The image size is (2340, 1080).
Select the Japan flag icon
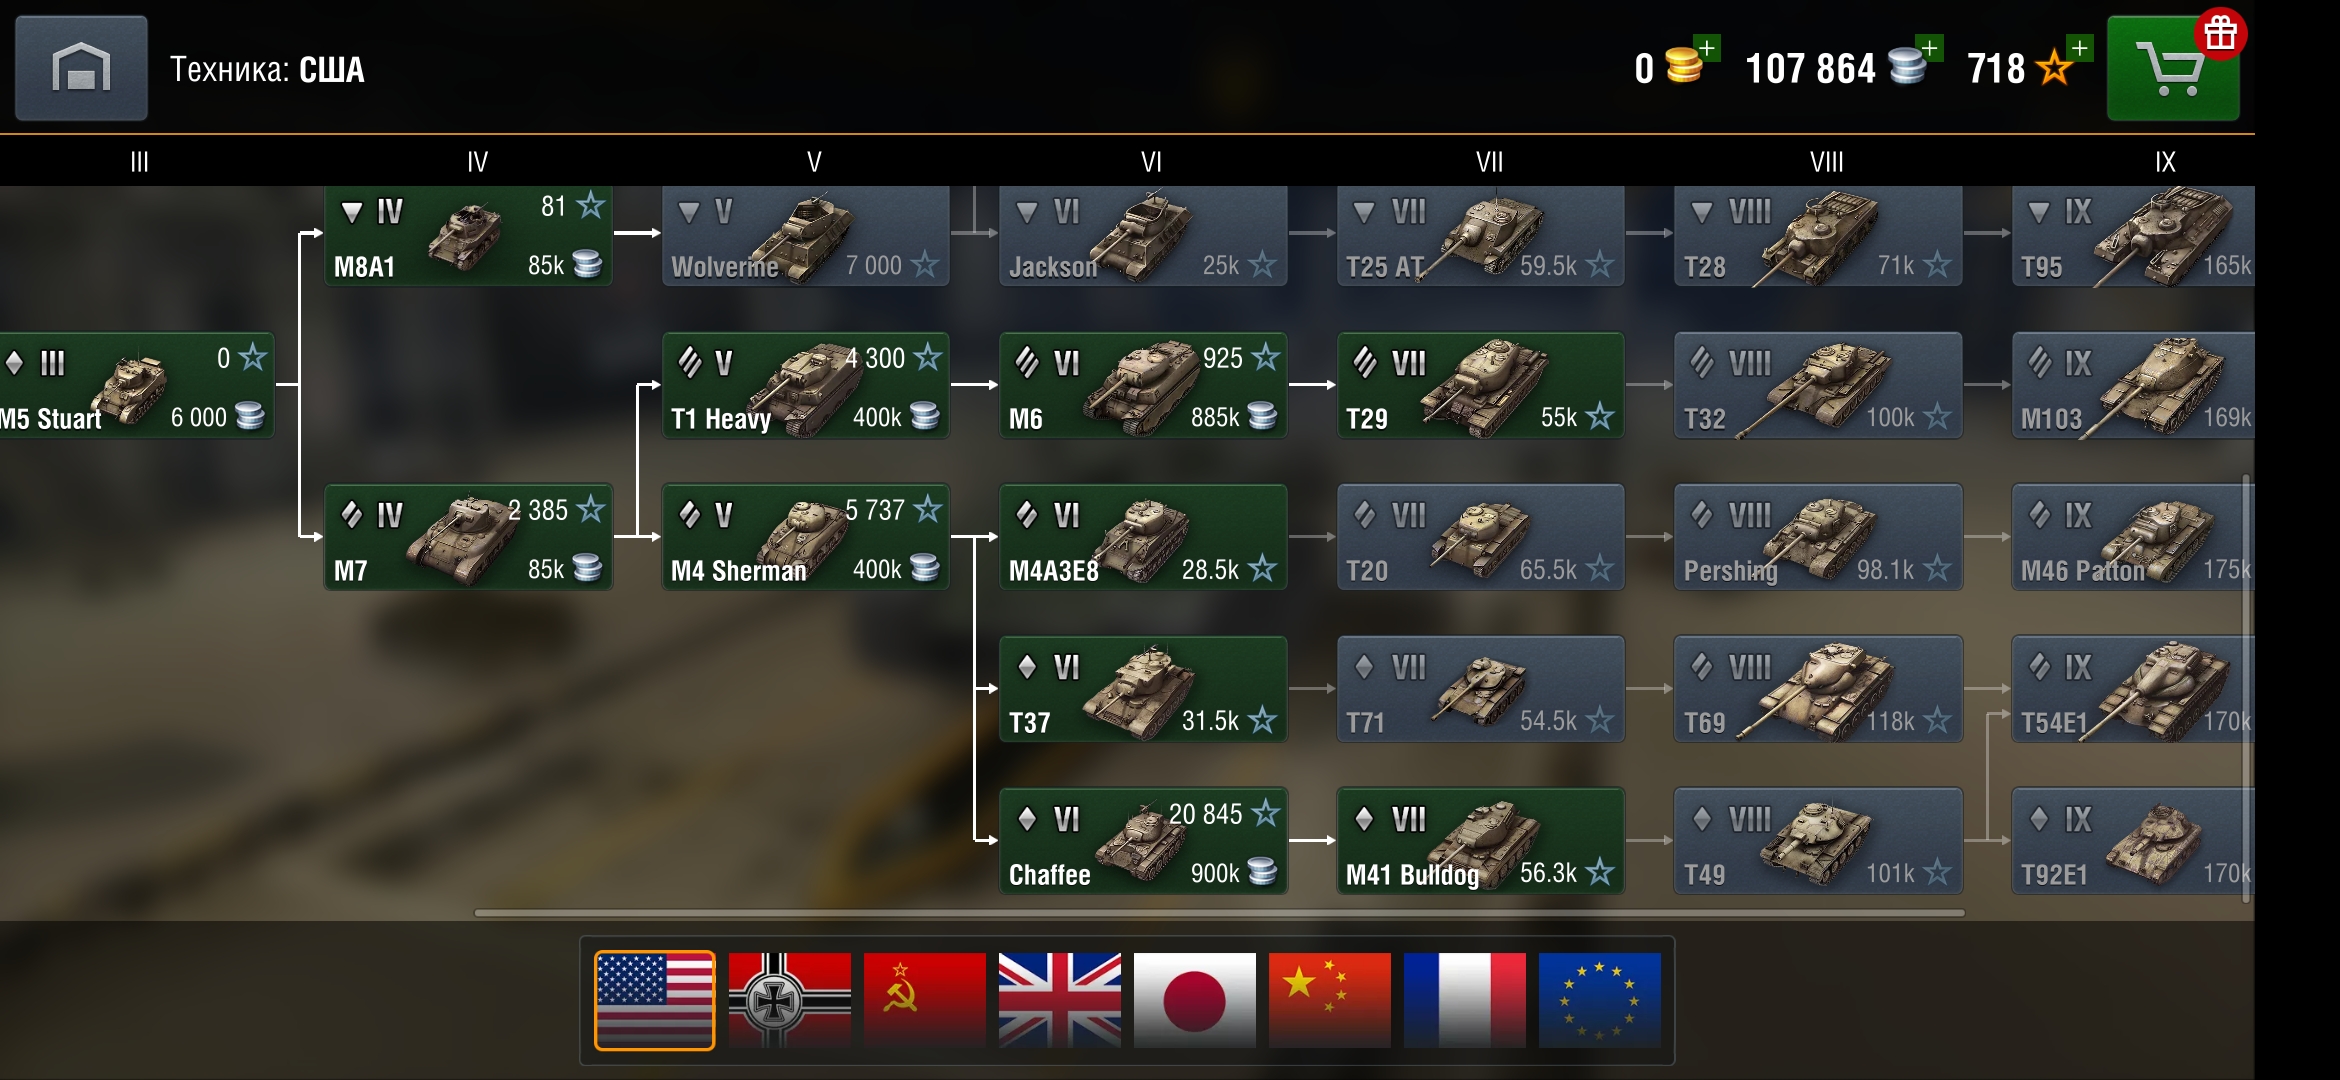point(1195,1000)
